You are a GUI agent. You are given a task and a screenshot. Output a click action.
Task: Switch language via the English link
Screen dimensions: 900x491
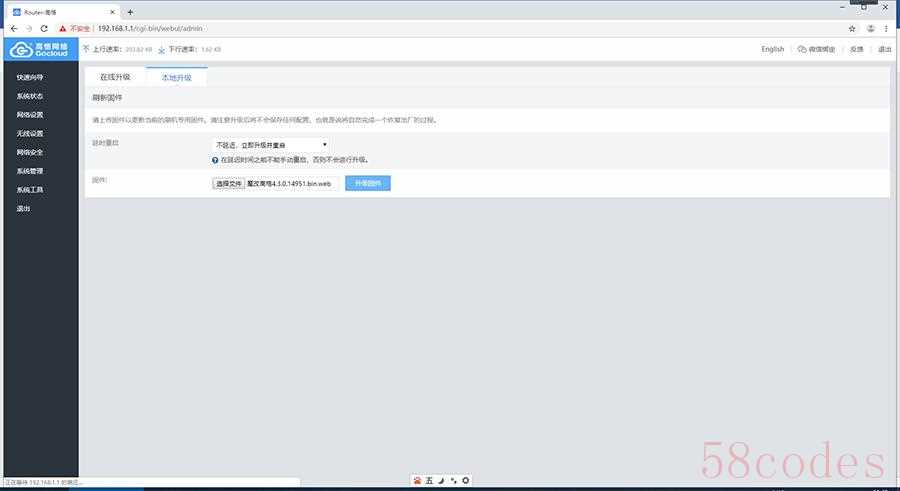pyautogui.click(x=772, y=49)
